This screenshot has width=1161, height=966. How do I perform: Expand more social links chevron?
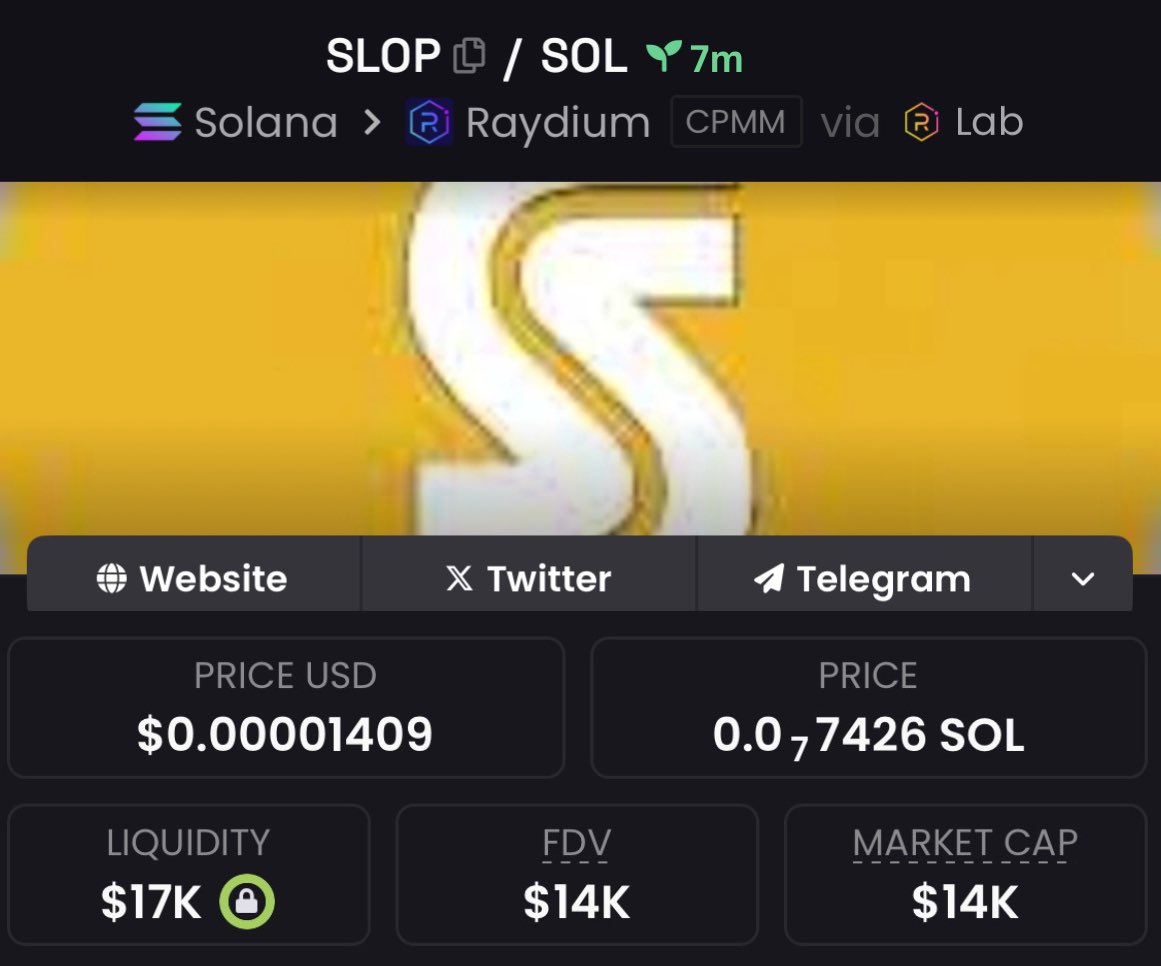[1083, 578]
